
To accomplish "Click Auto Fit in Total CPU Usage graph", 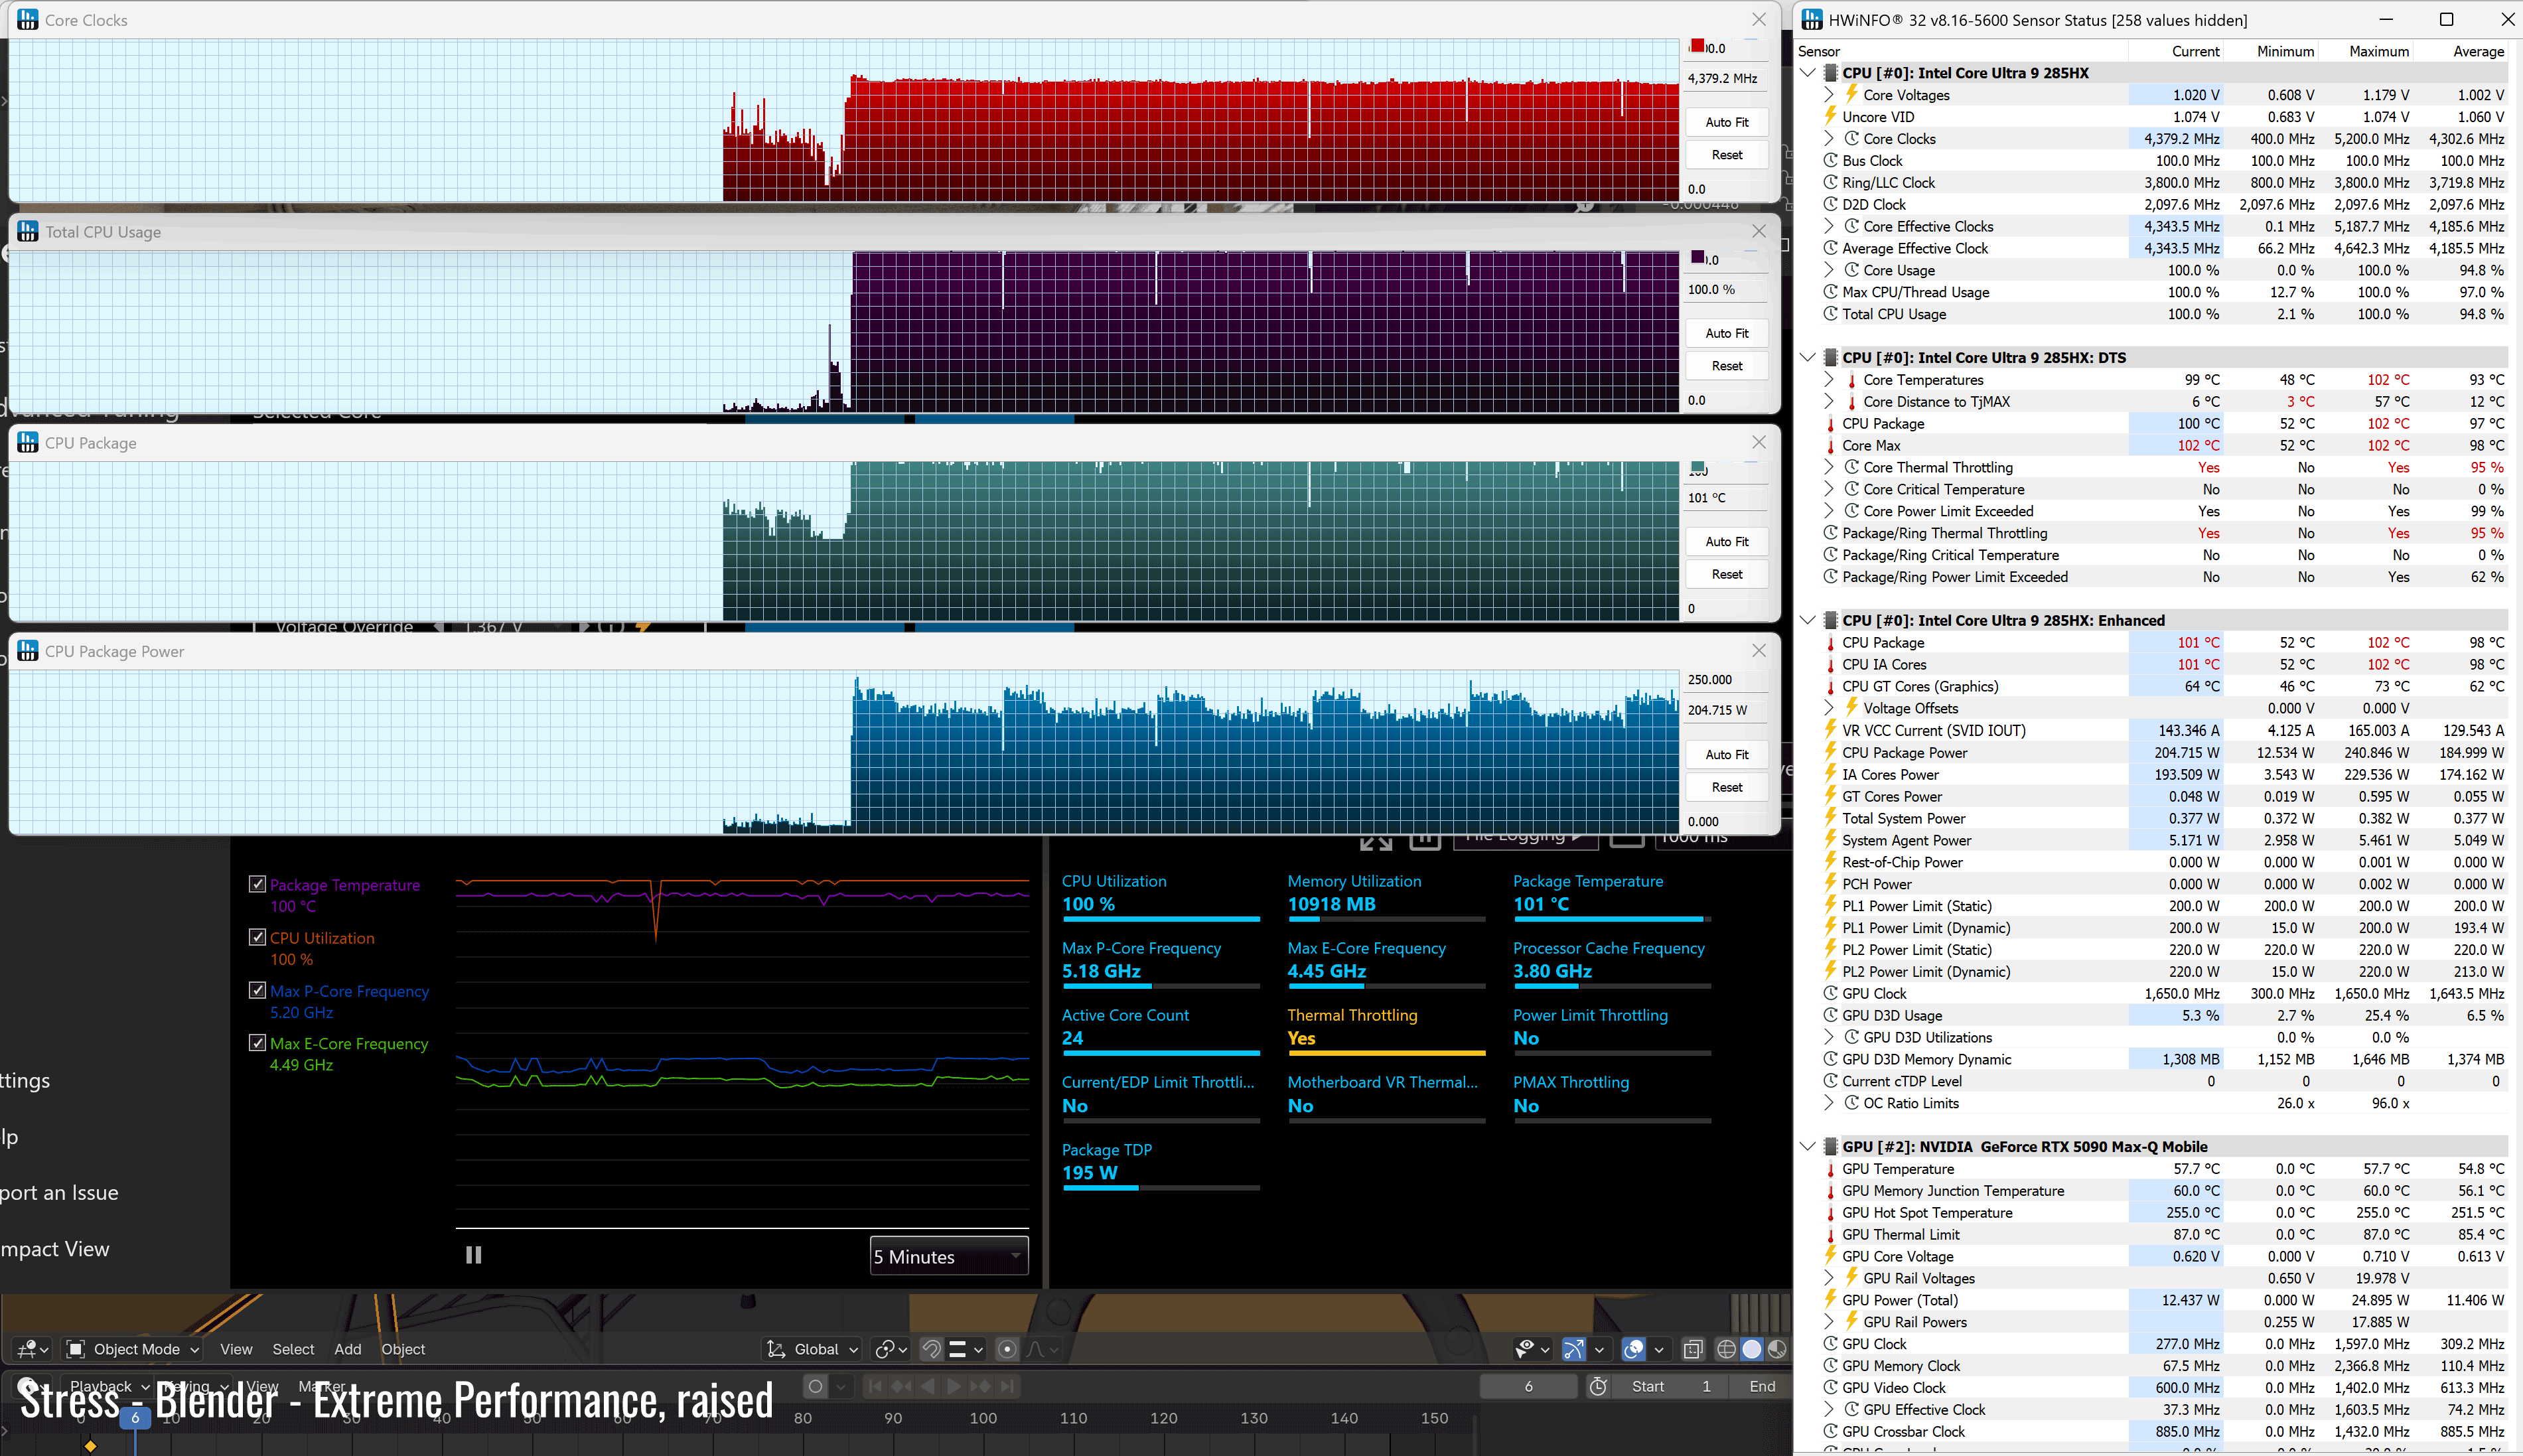I will (1727, 333).
